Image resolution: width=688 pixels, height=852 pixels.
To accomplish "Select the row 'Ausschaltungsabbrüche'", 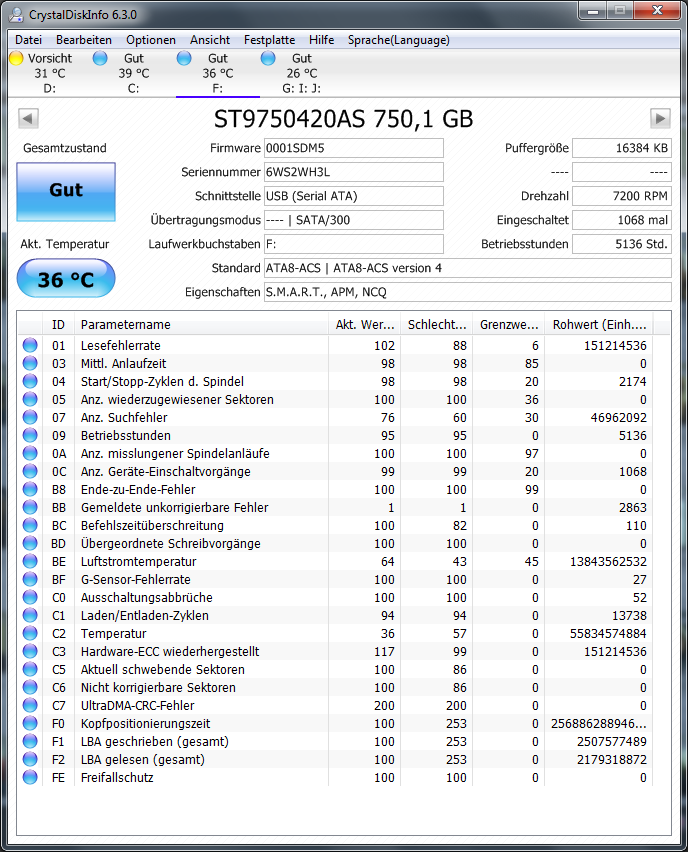I will click(x=335, y=597).
